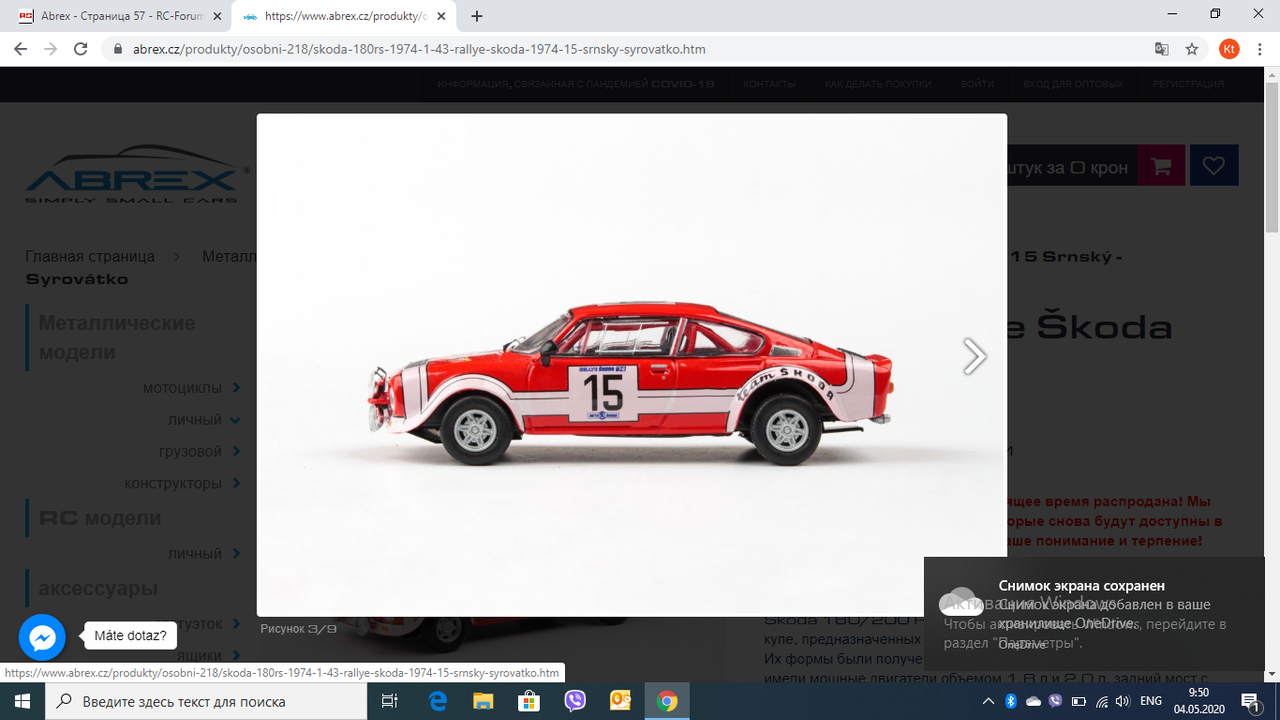Image resolution: width=1280 pixels, height=720 pixels.
Task: Open COVID-19 information menu item
Action: tap(576, 84)
